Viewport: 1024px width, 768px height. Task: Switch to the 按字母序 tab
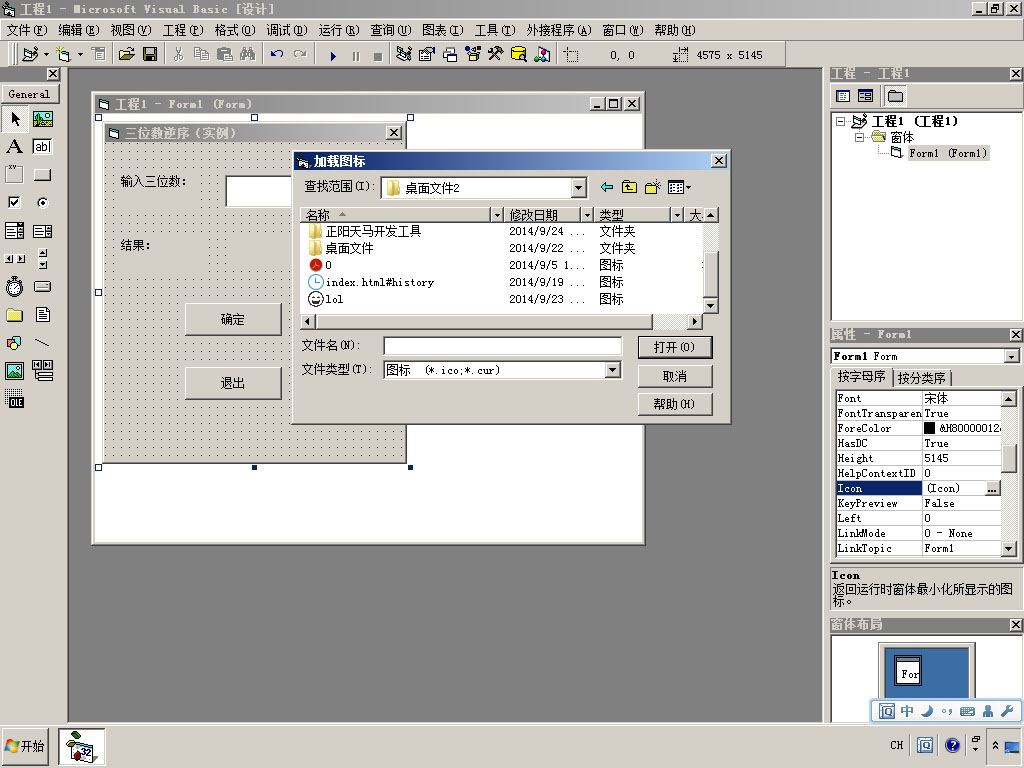click(861, 377)
